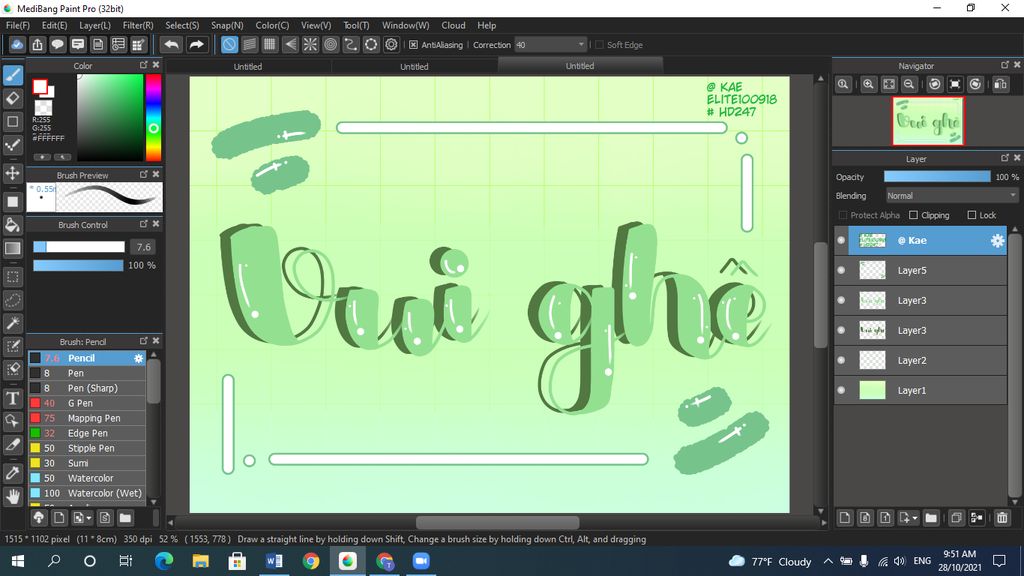The height and width of the screenshot is (576, 1024).
Task: Open Microsoft Word from the taskbar
Action: pyautogui.click(x=274, y=561)
